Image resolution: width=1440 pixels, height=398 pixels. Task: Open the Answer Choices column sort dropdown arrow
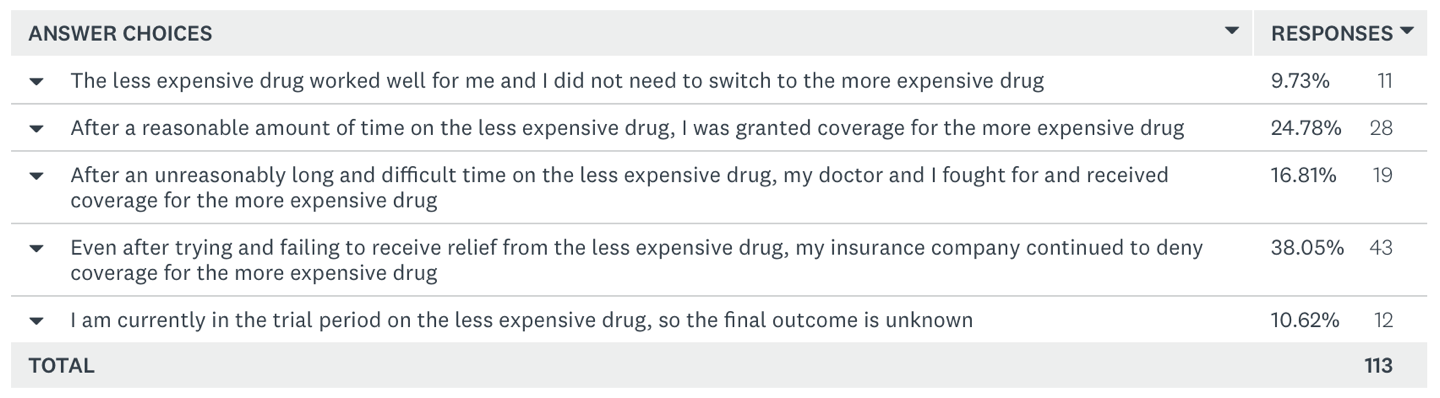click(x=1232, y=31)
